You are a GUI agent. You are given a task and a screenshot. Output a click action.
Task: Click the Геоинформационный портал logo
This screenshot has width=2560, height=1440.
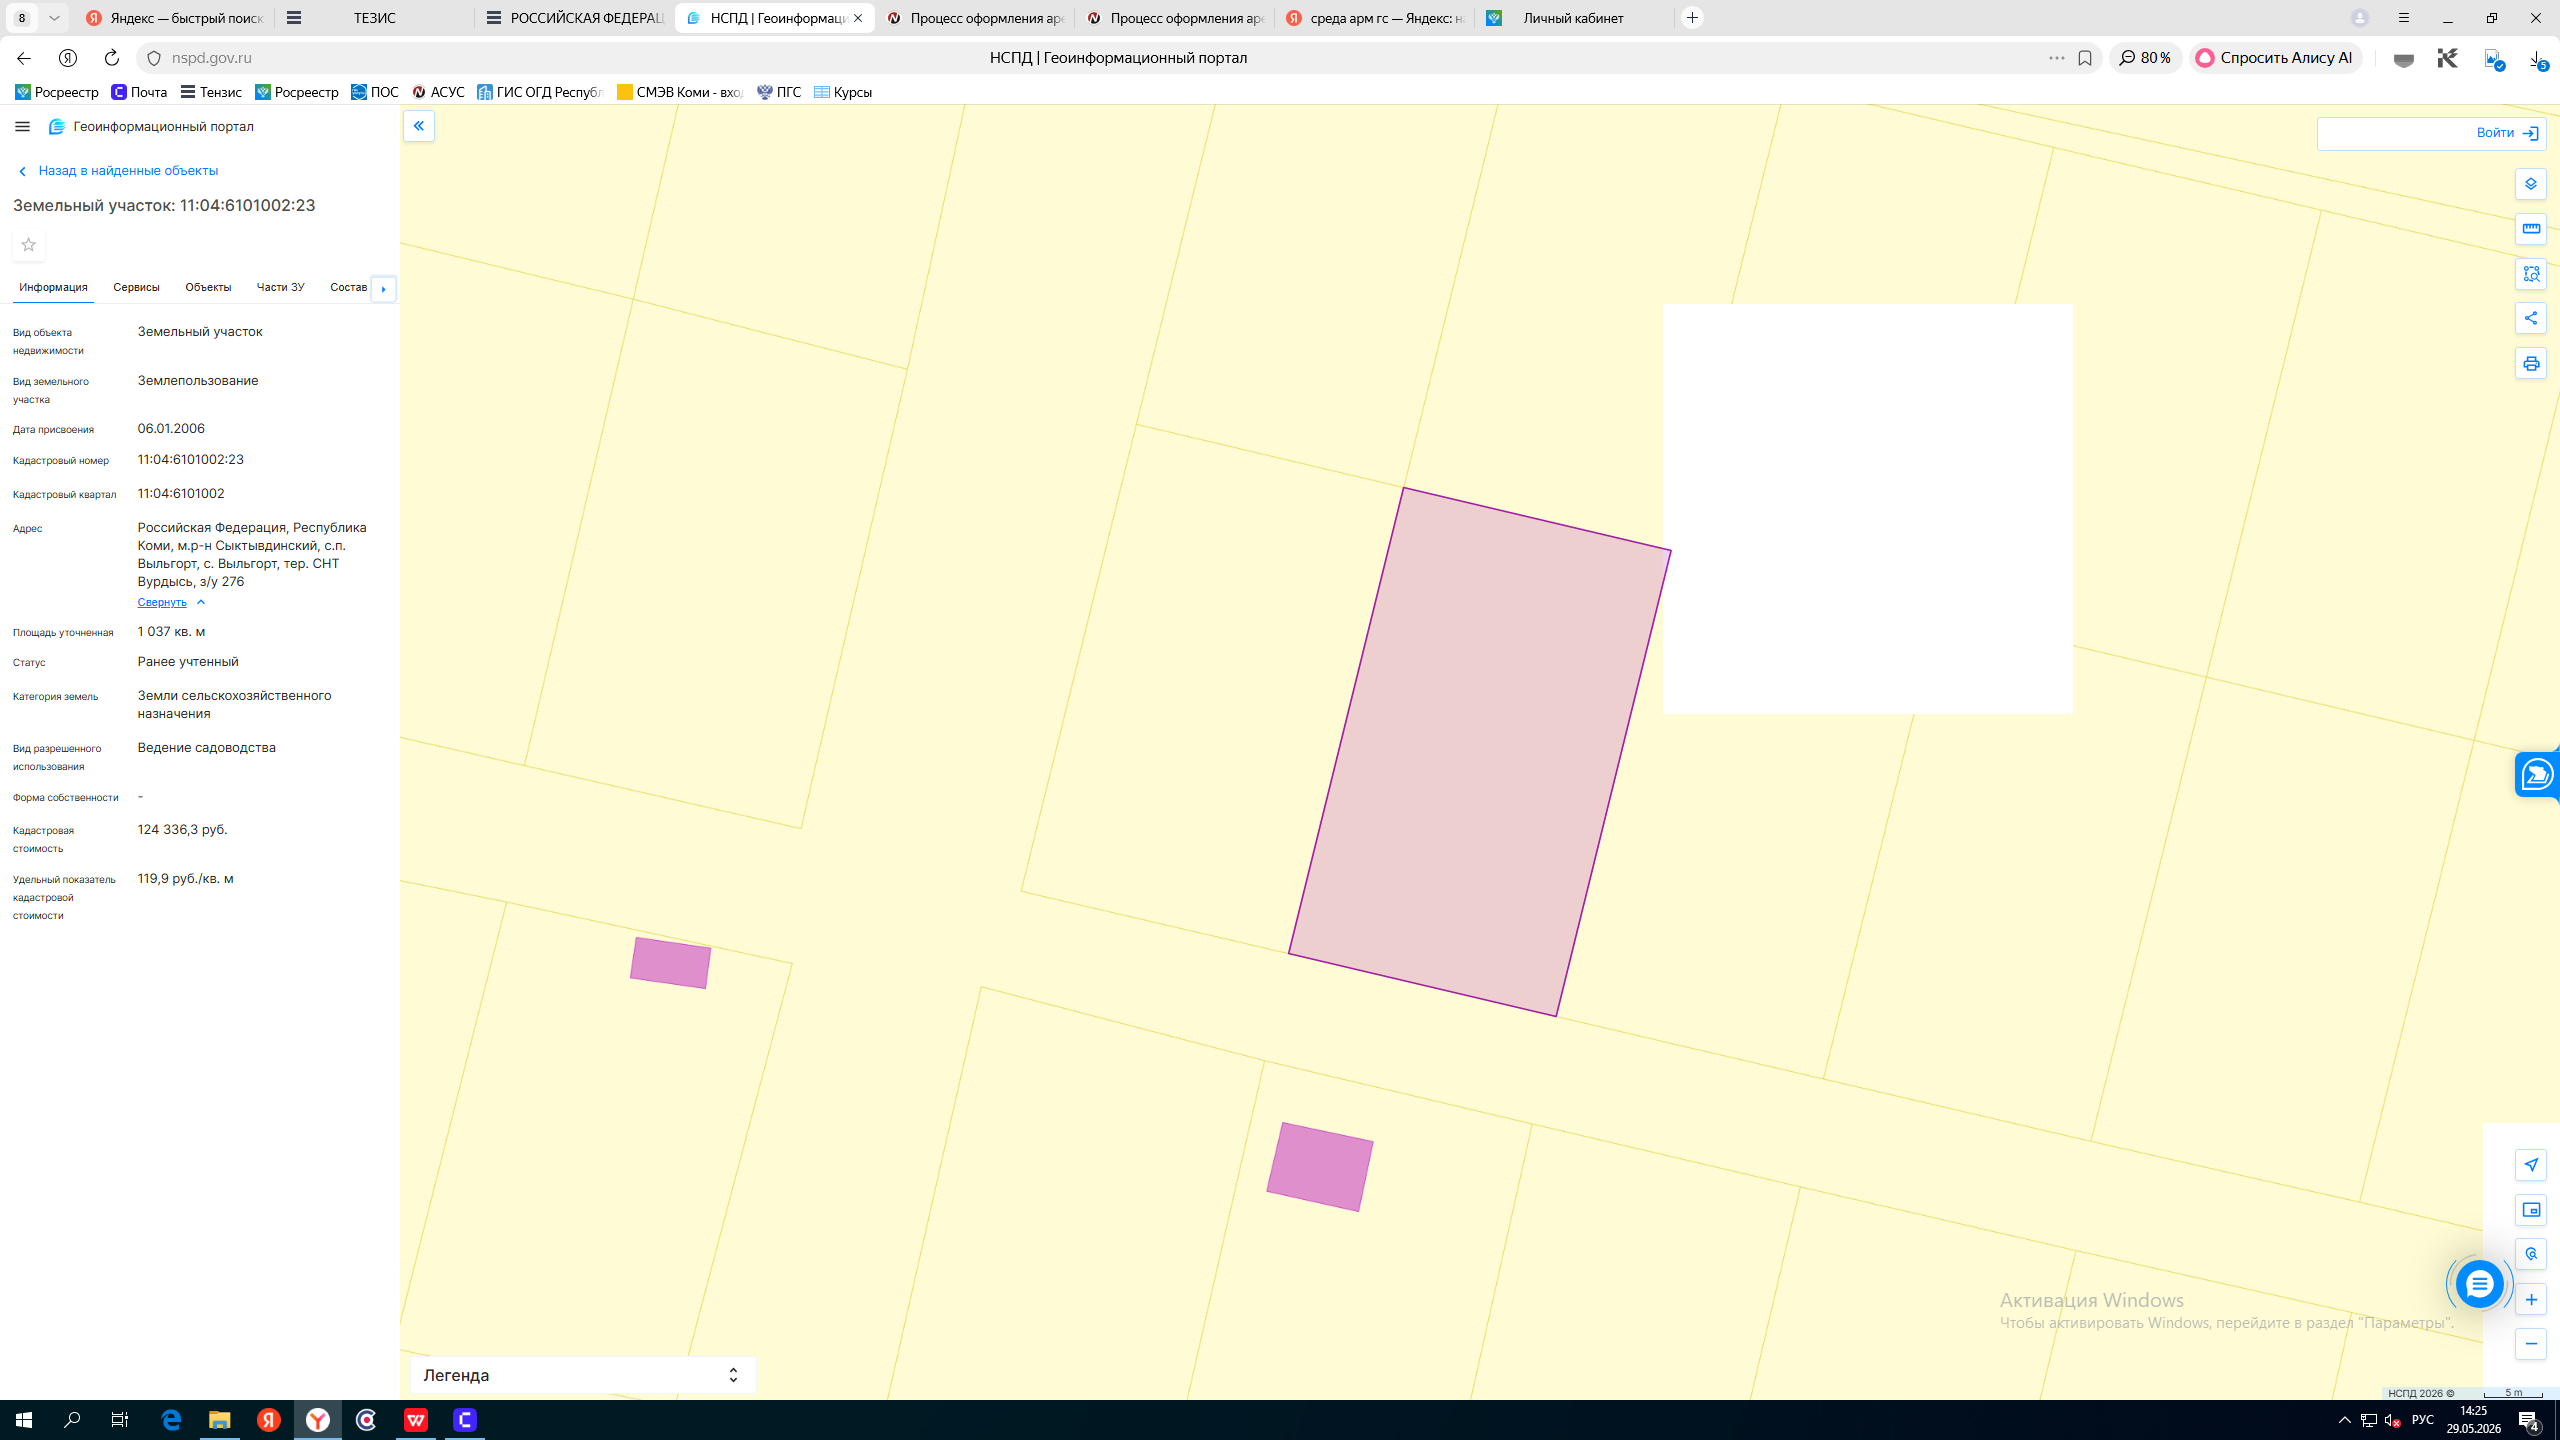pos(151,127)
